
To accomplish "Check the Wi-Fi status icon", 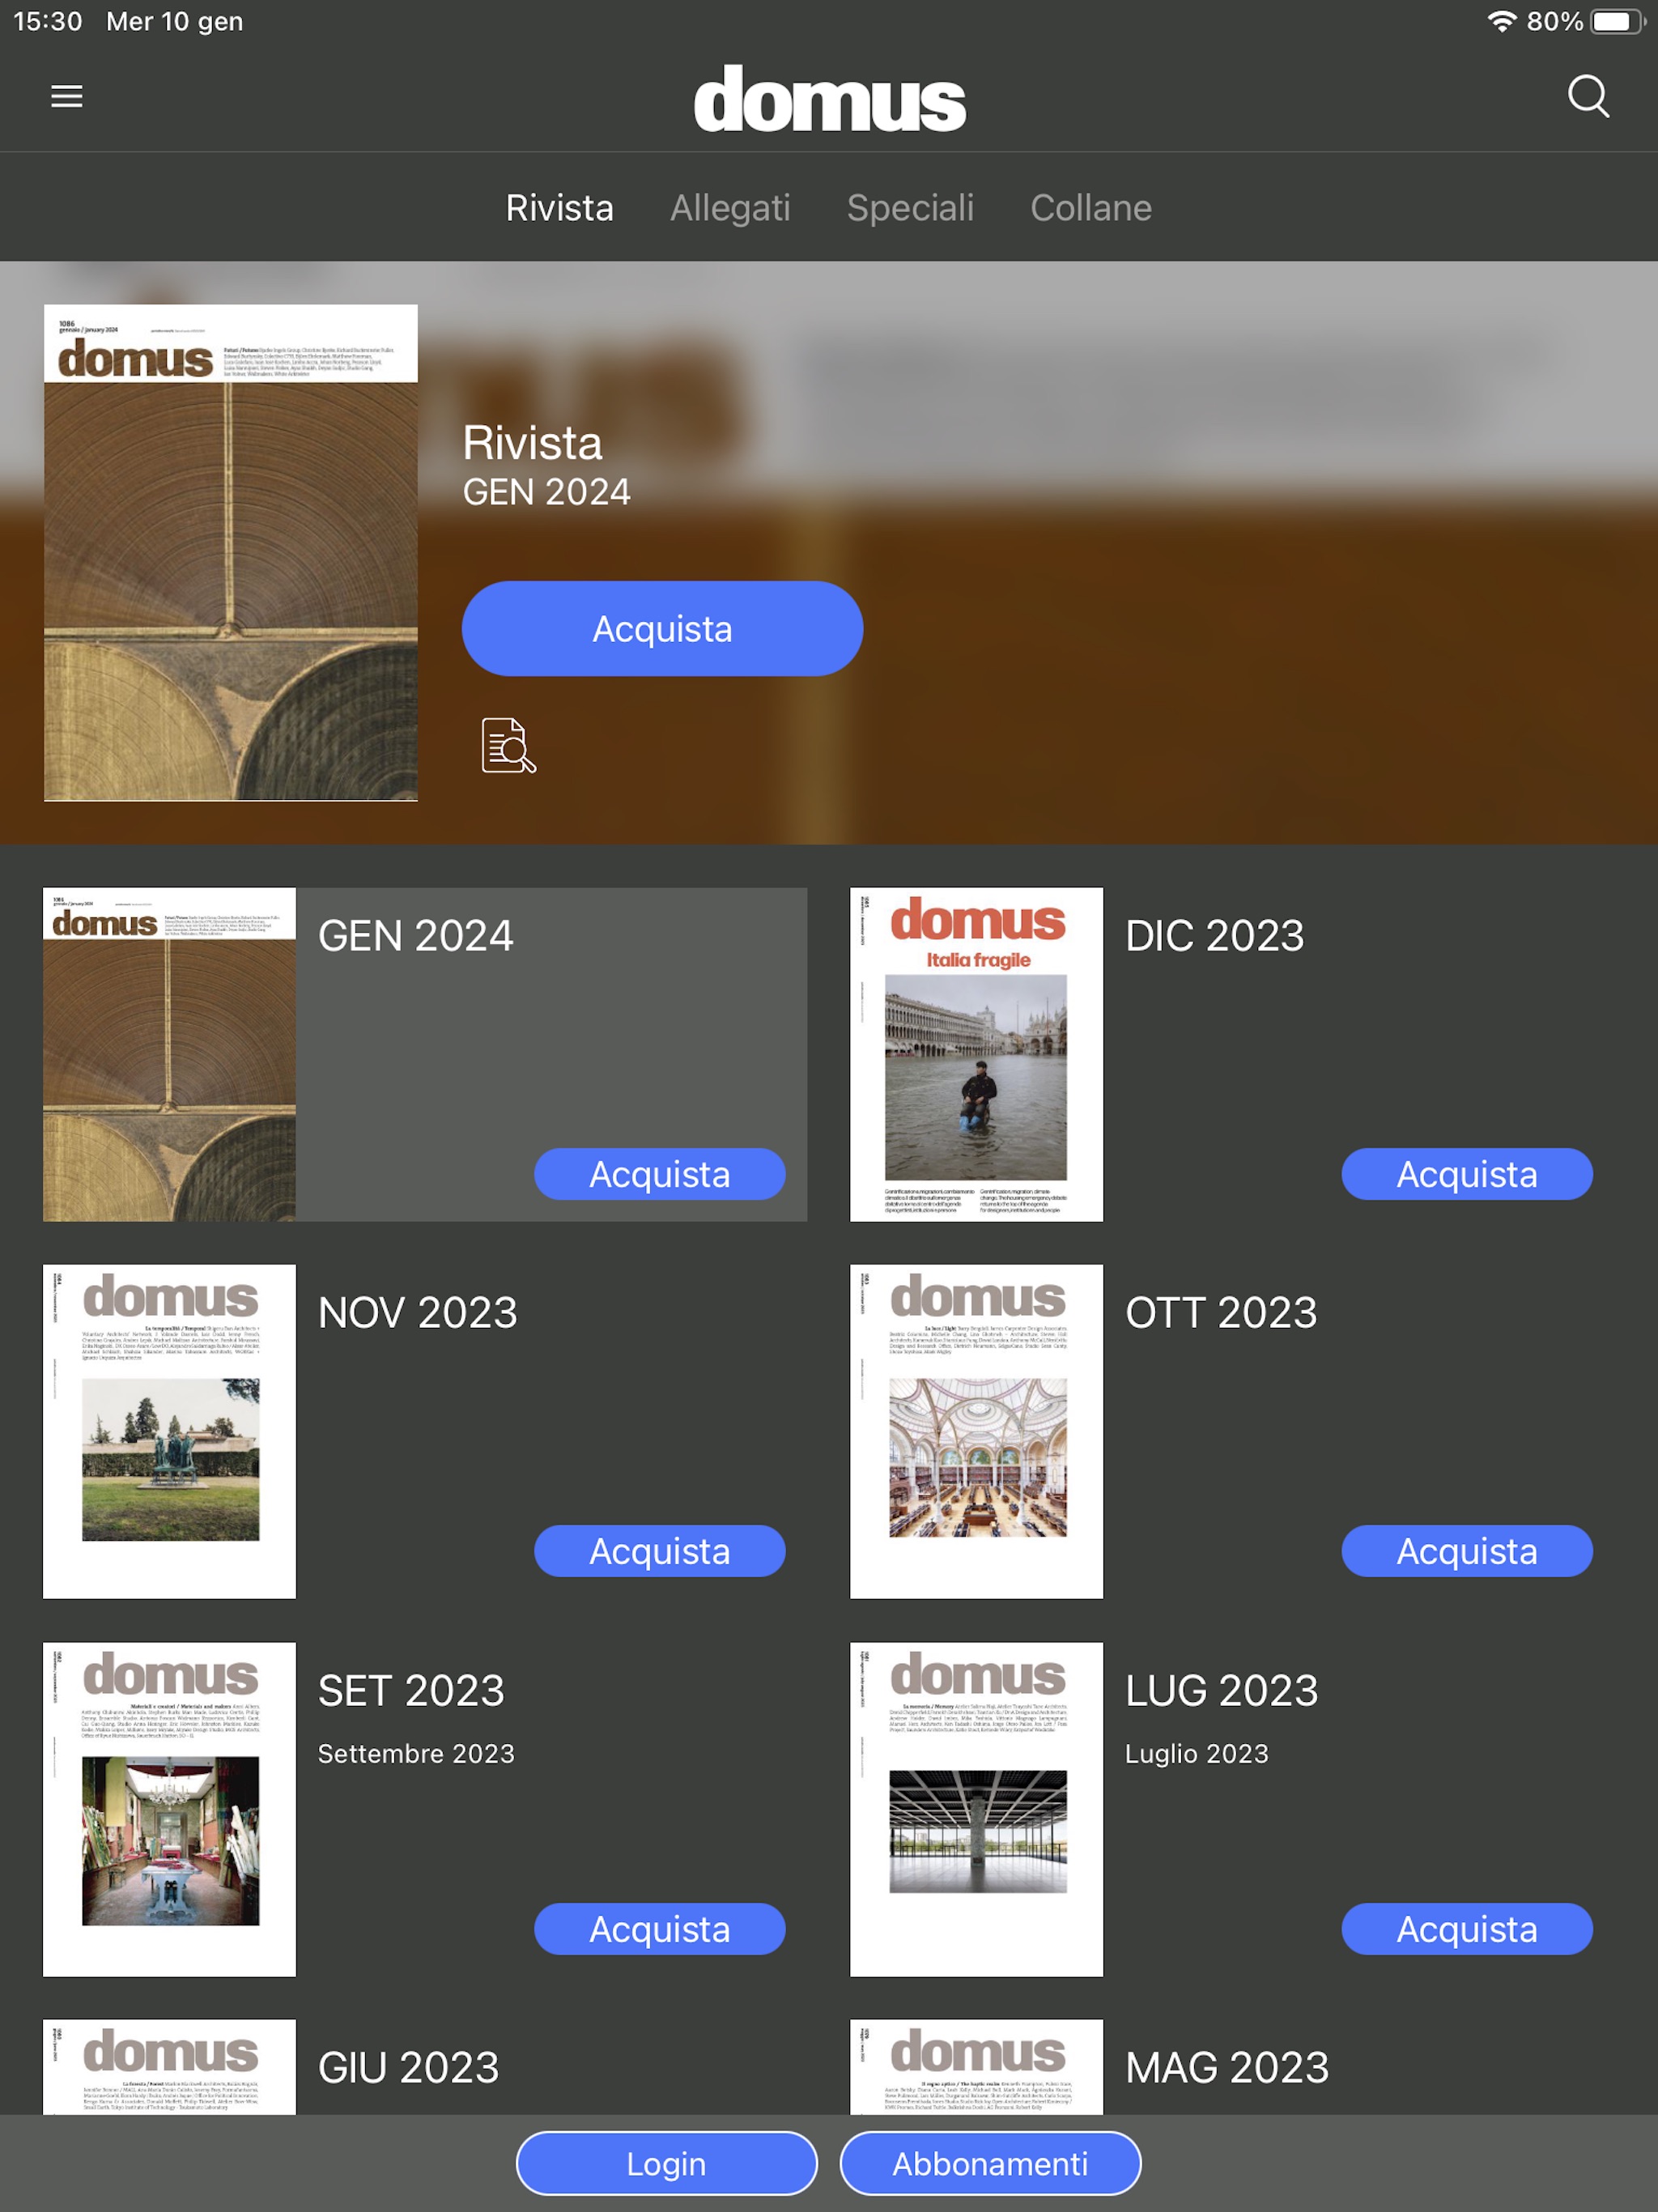I will [x=1500, y=21].
